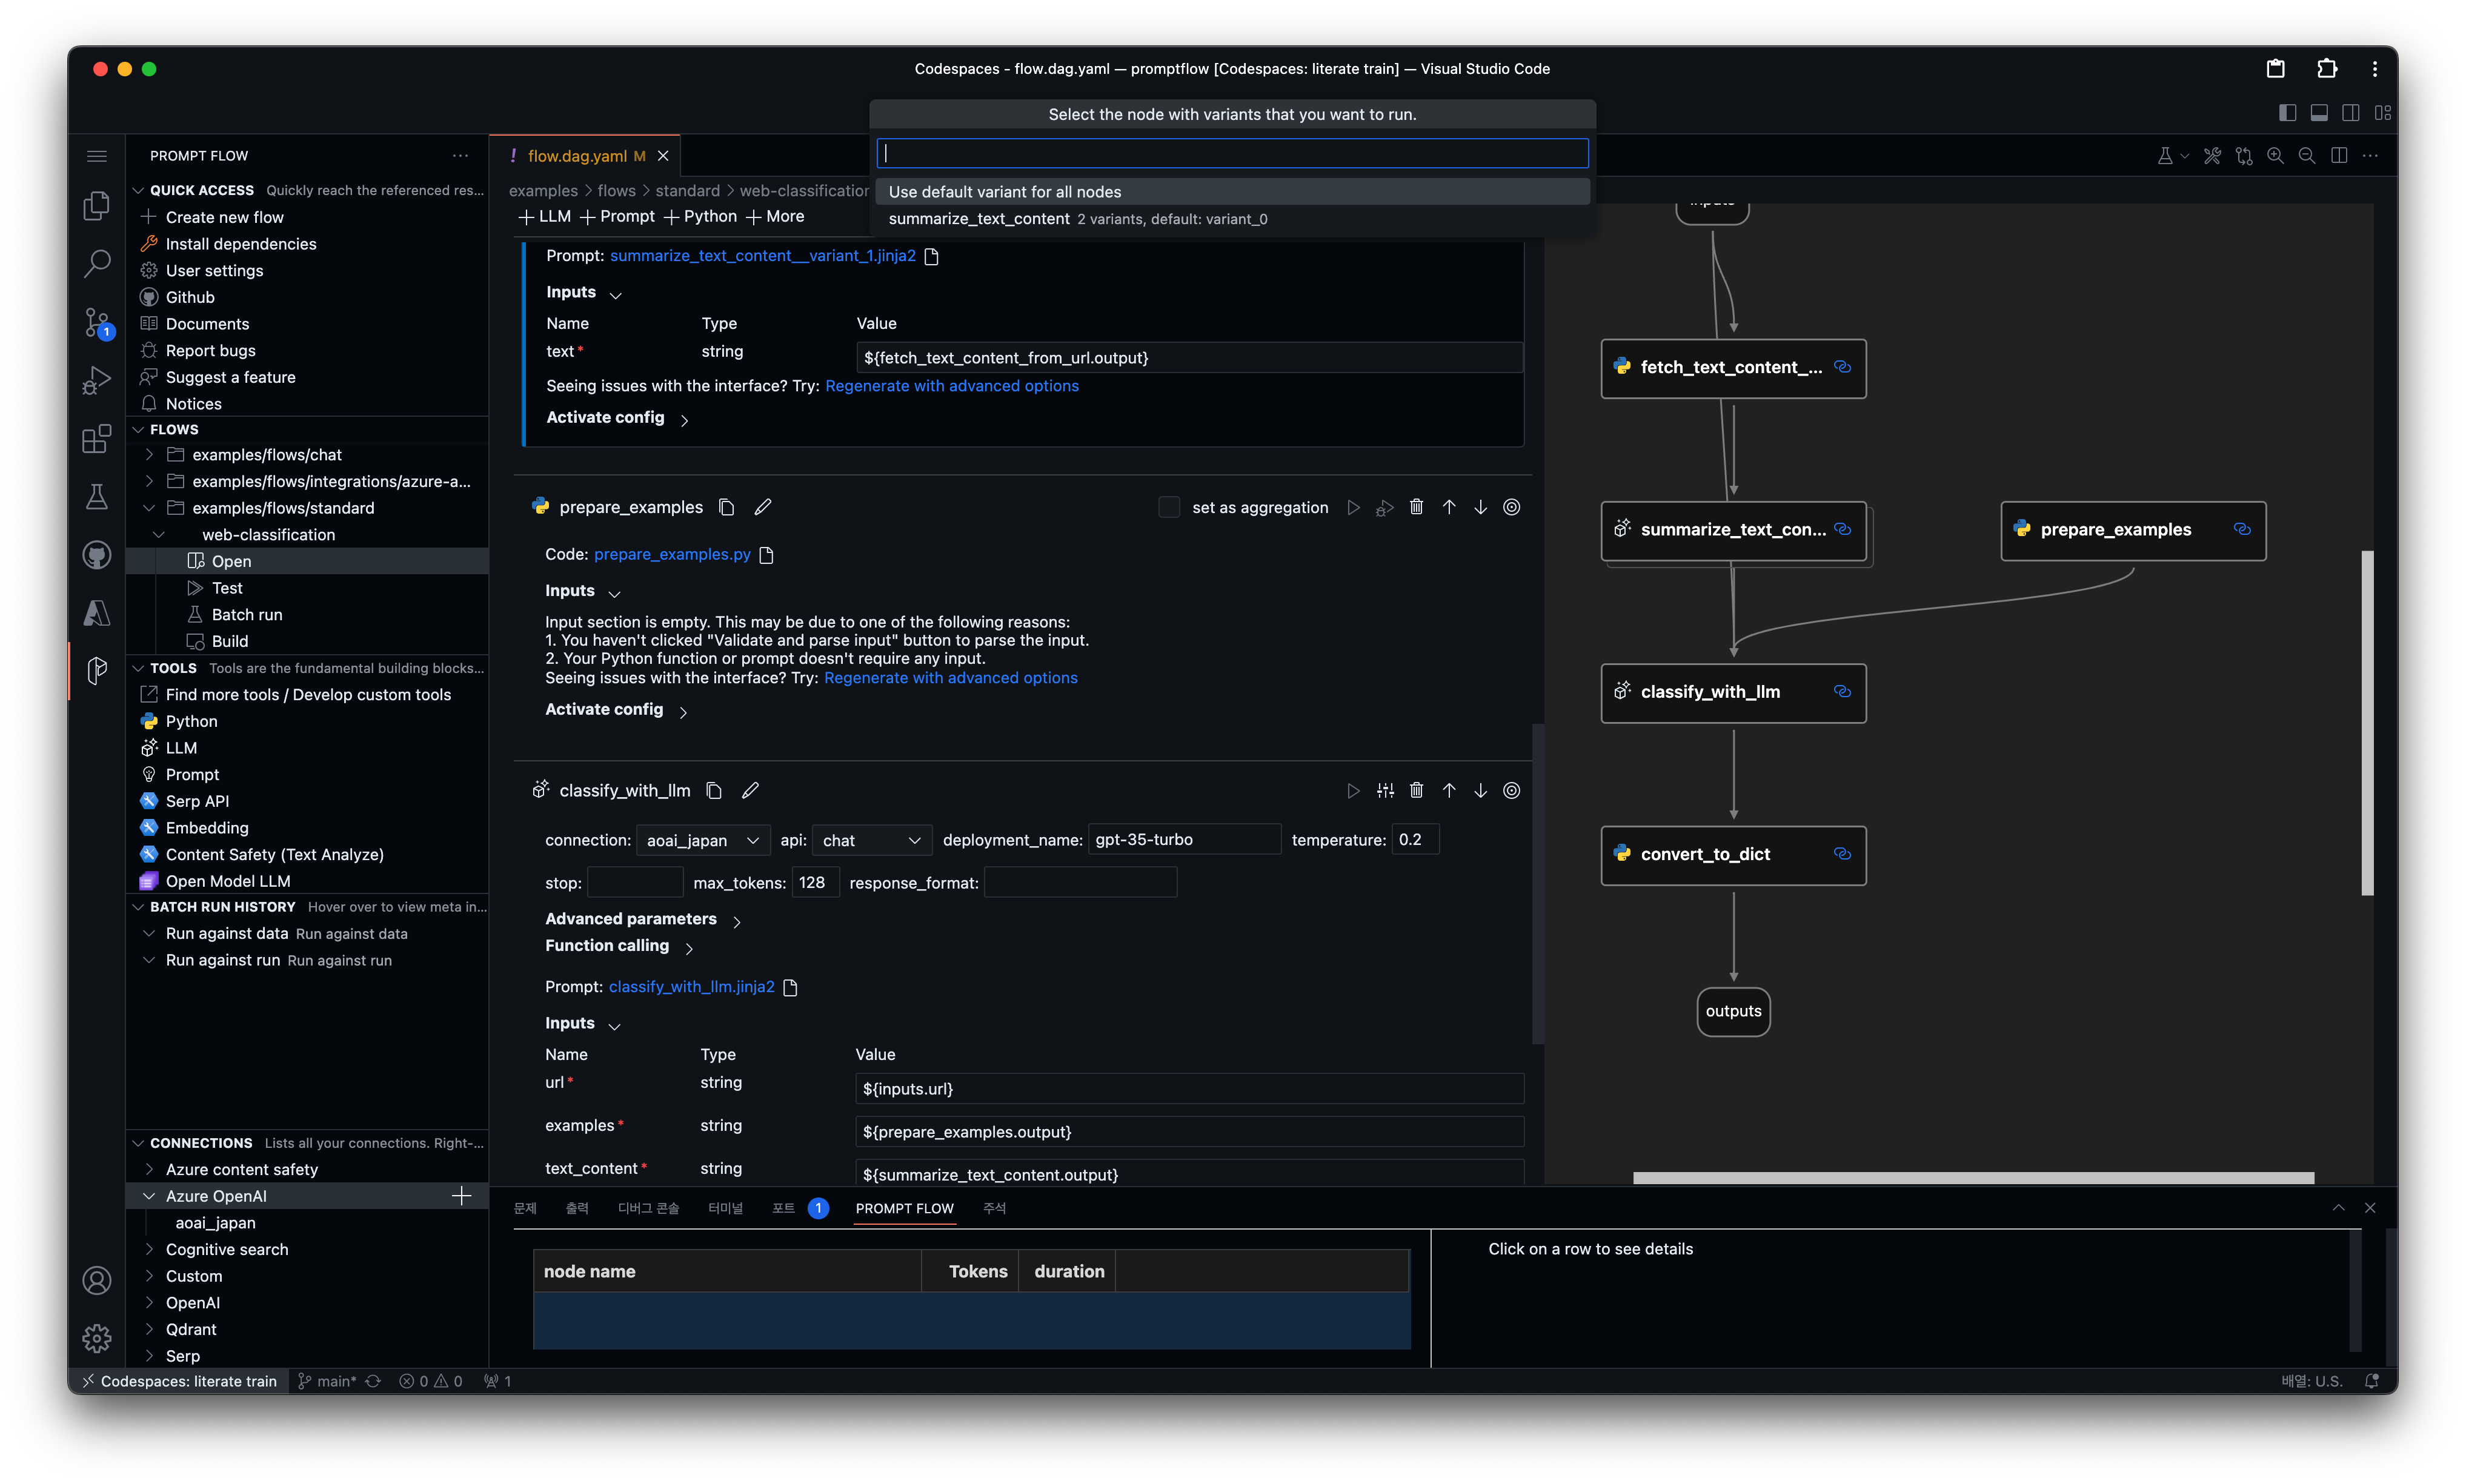Image resolution: width=2466 pixels, height=1484 pixels.
Task: Open the Extensions view
Action: pos(96,438)
